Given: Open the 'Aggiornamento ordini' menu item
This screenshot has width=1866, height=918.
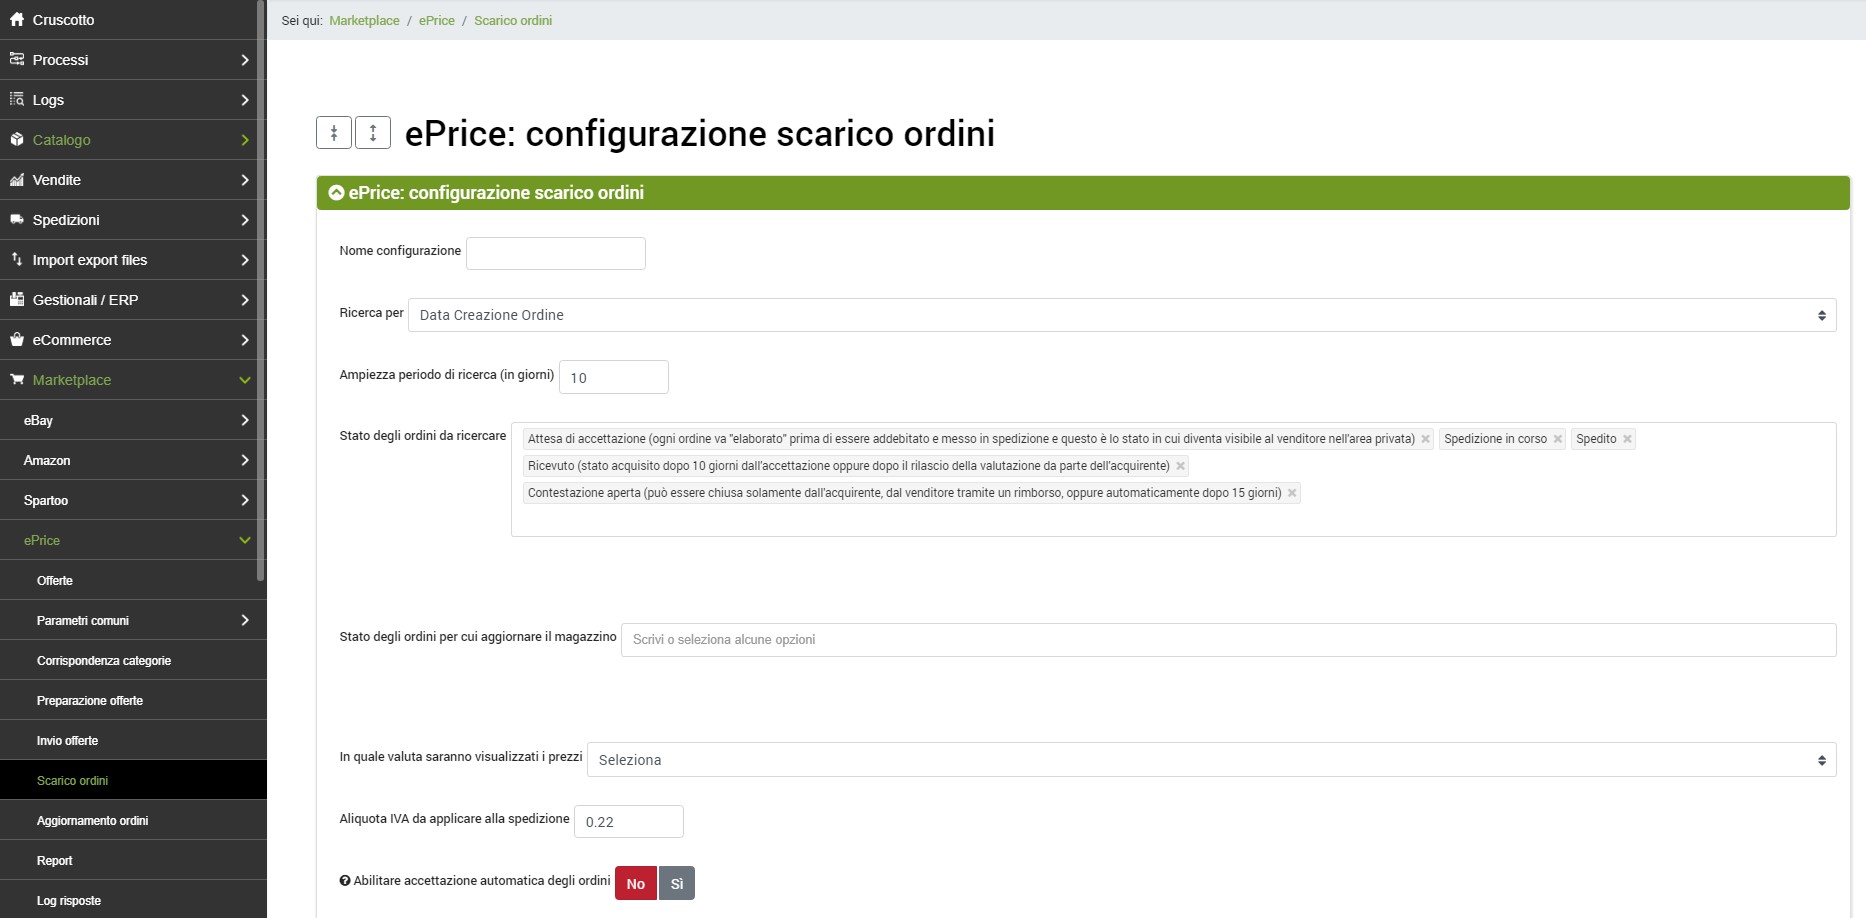Looking at the screenshot, I should [92, 821].
